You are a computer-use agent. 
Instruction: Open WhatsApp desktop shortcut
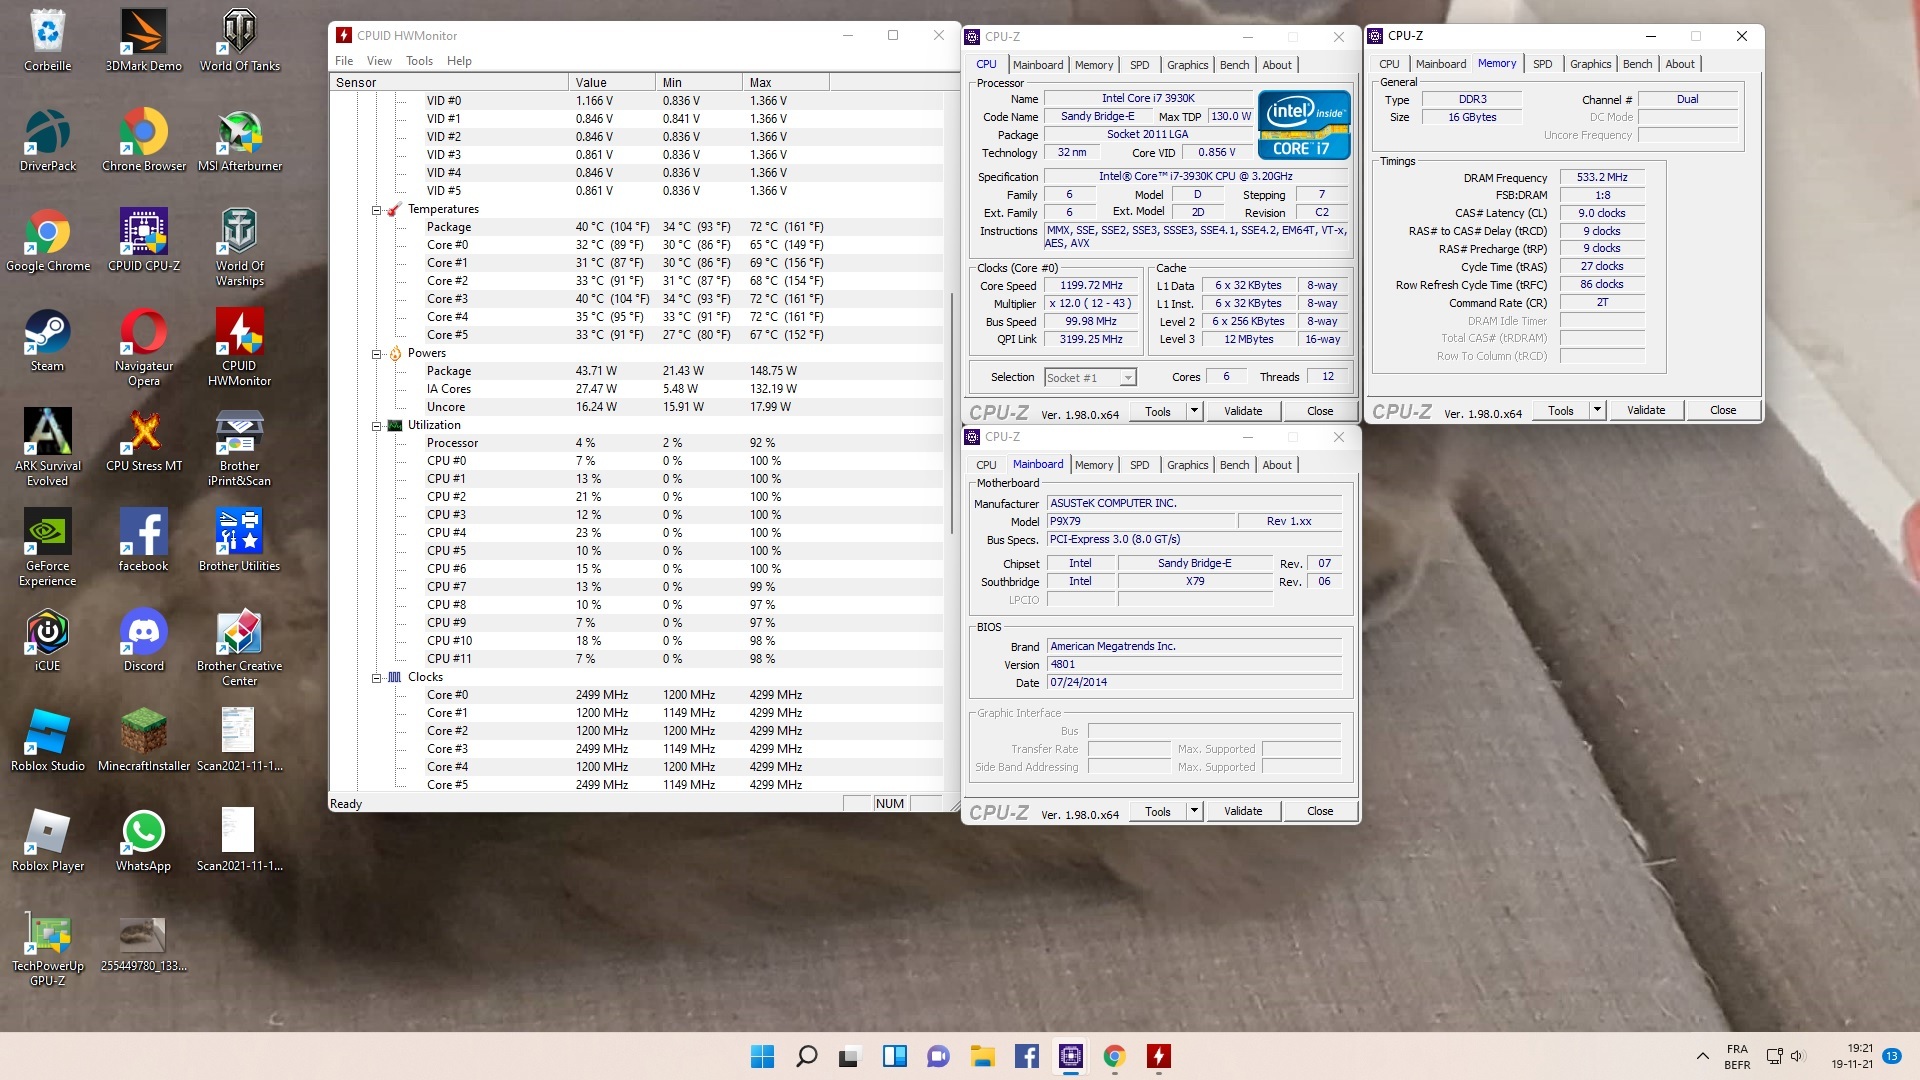(144, 840)
